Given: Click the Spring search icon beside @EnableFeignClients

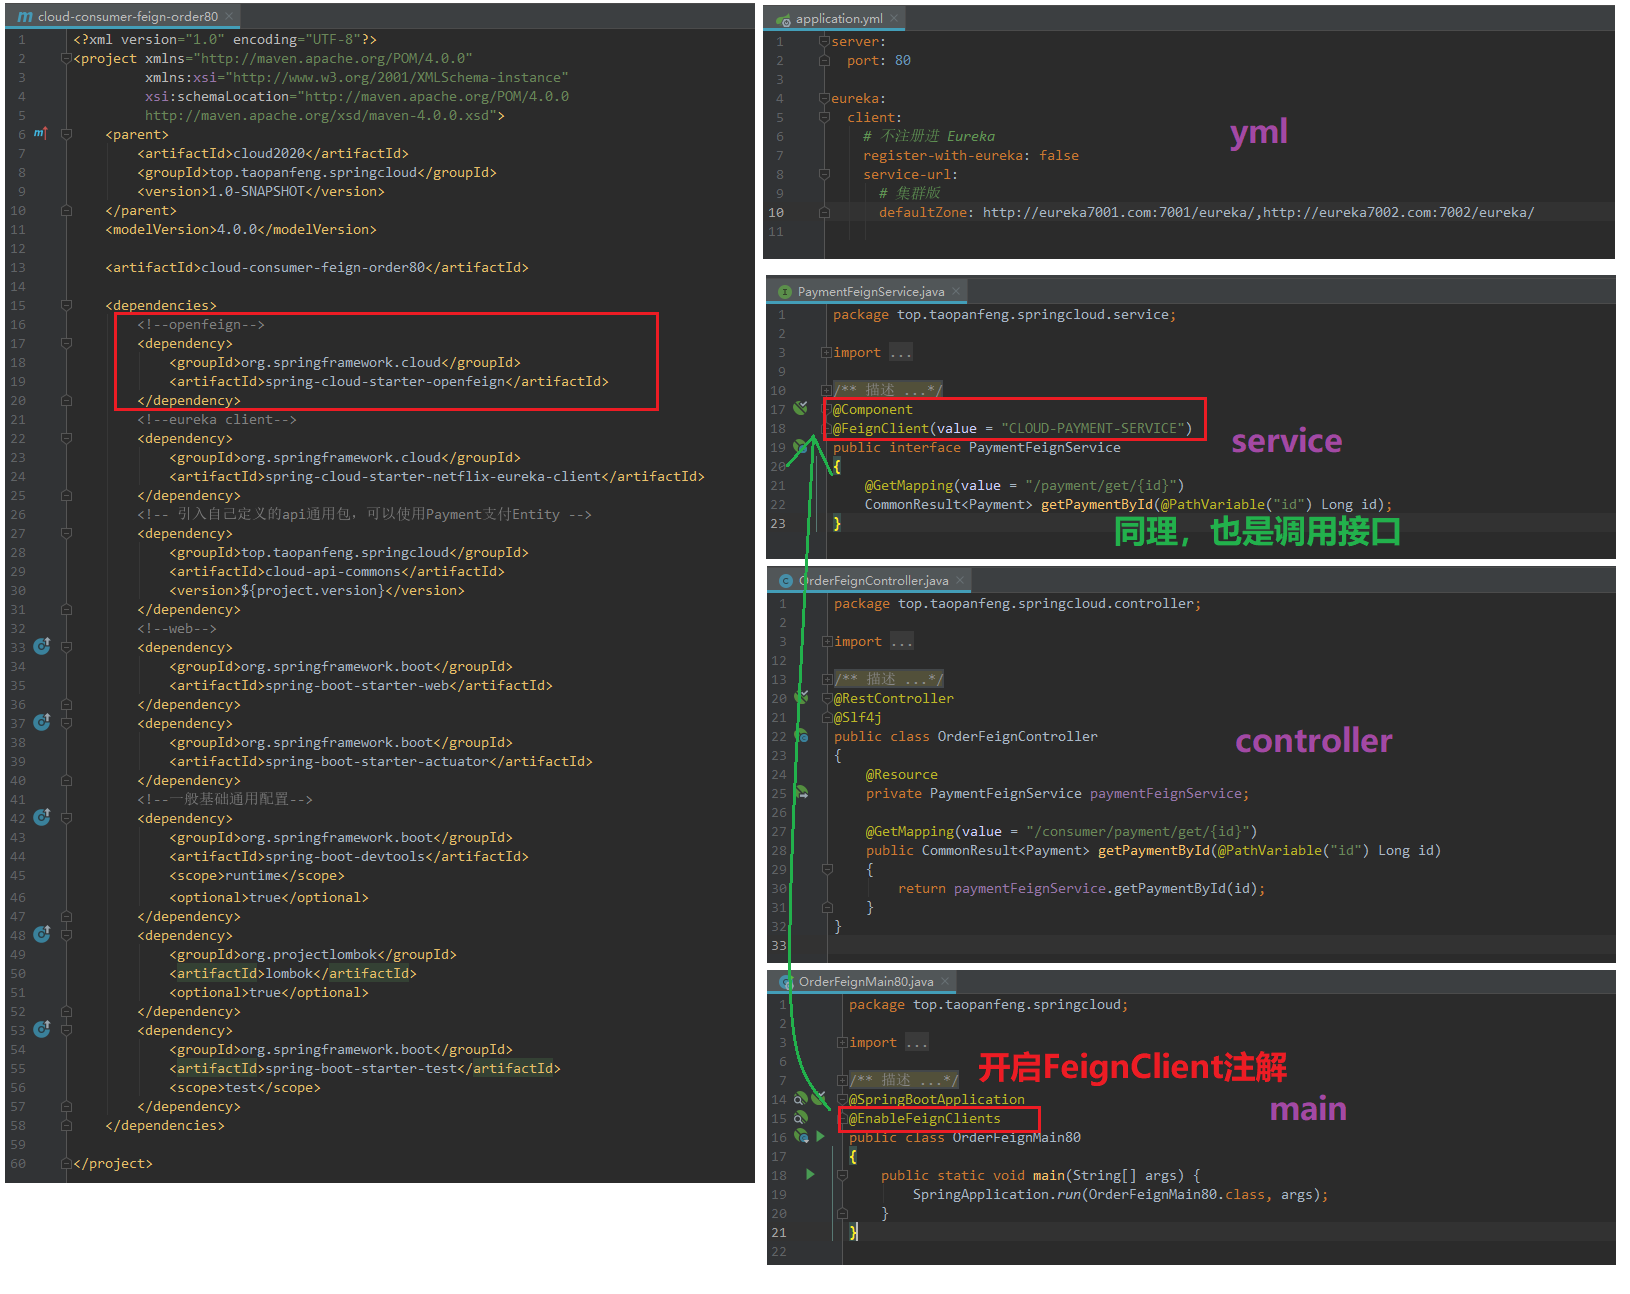Looking at the screenshot, I should pos(800,1117).
